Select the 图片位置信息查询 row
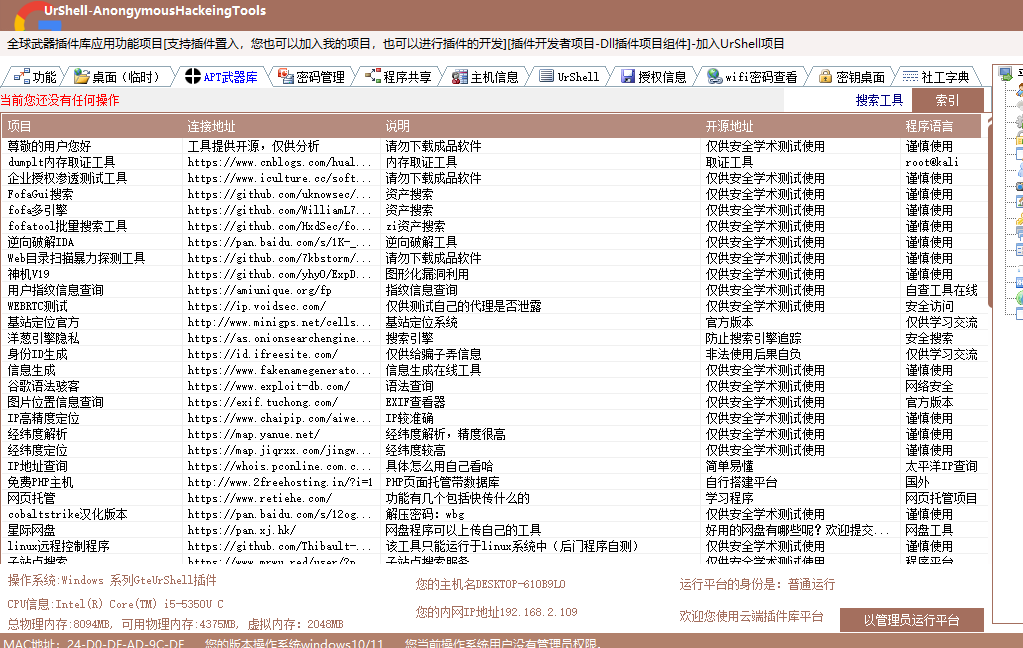 click(x=494, y=402)
